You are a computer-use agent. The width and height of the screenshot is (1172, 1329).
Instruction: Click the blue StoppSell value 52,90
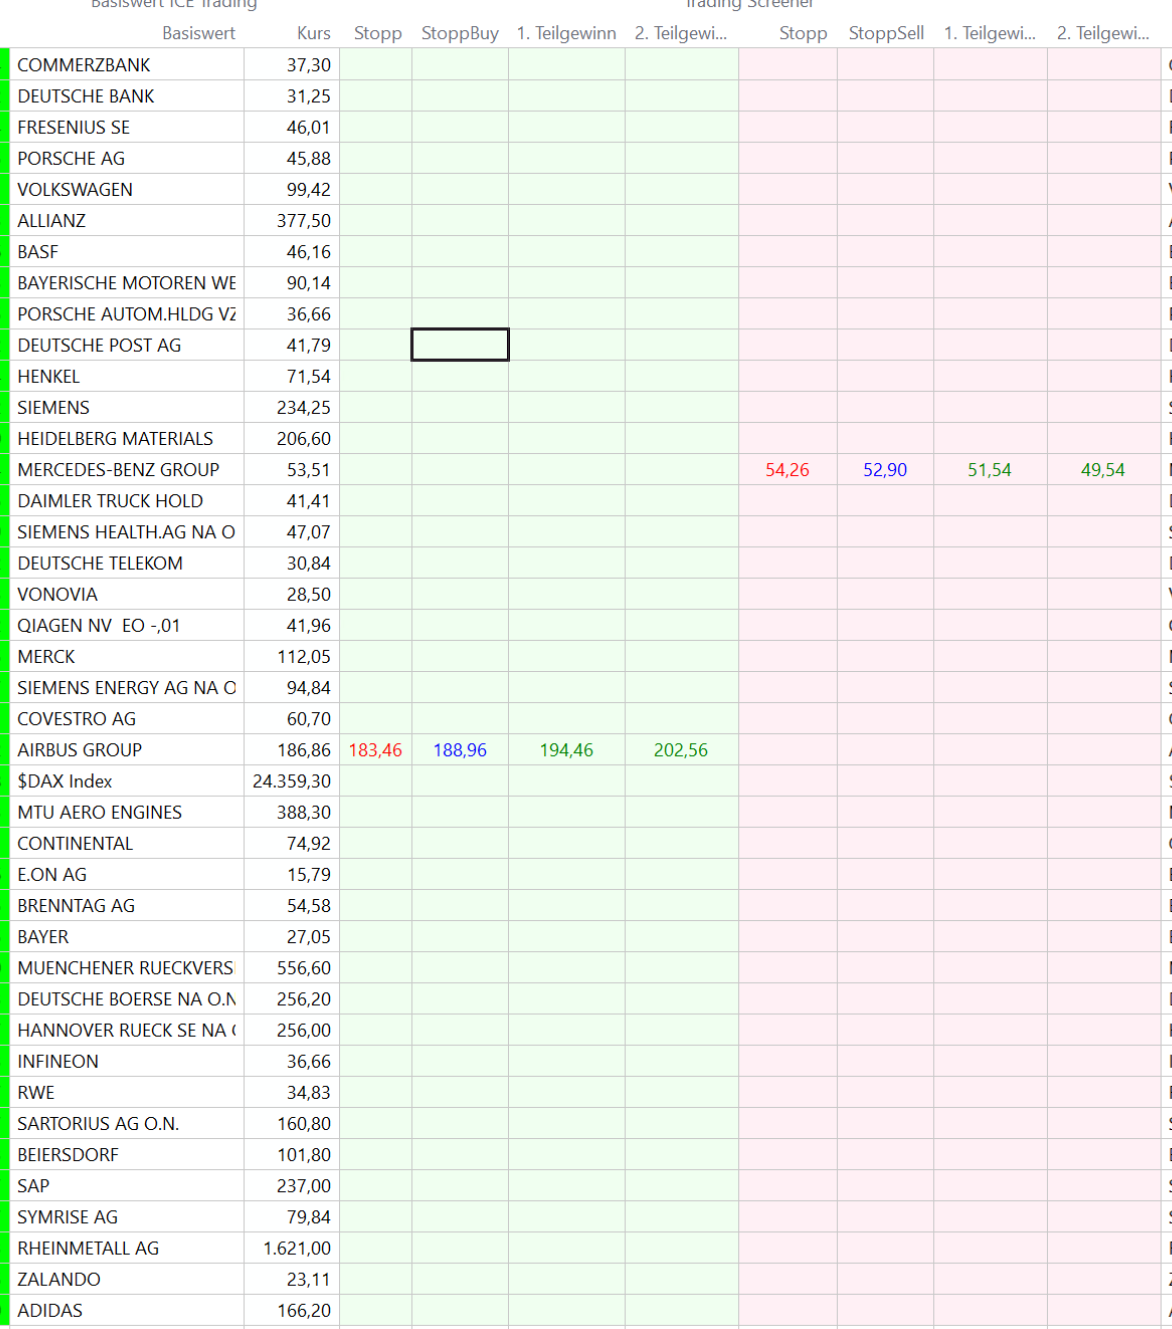tap(885, 470)
